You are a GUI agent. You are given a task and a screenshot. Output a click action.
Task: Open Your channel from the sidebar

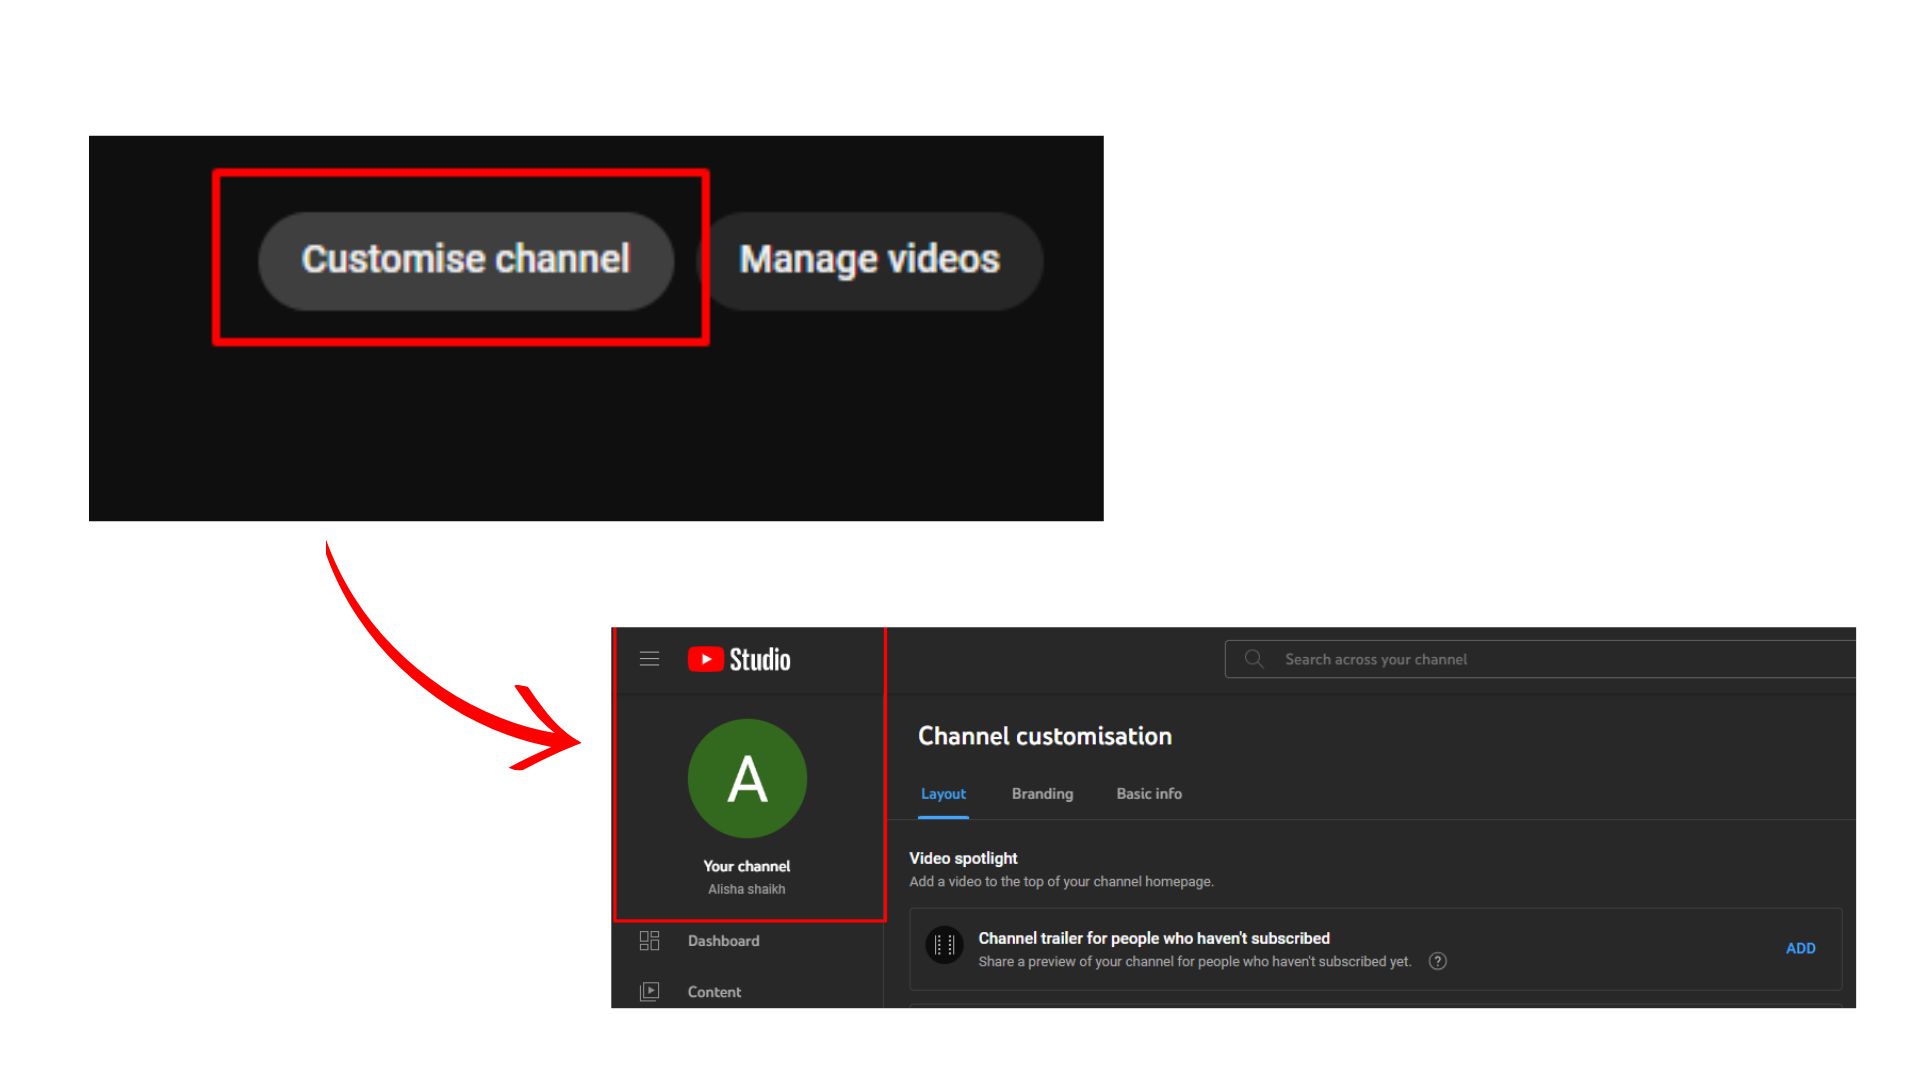(x=746, y=866)
